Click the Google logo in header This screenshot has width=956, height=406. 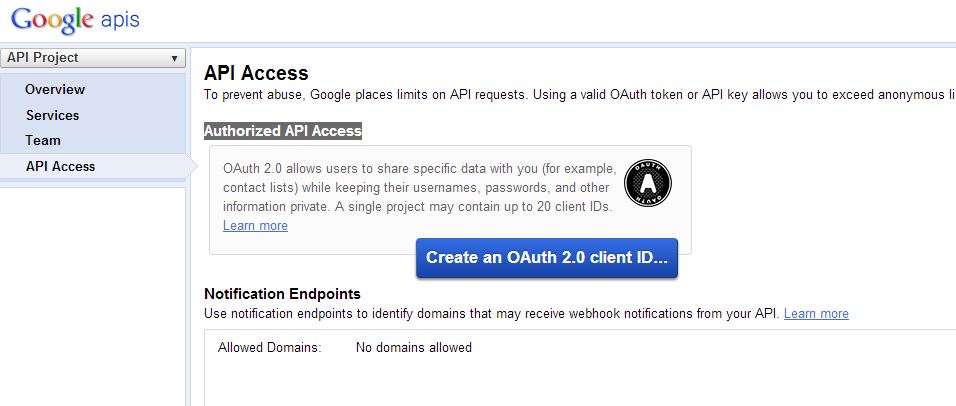(52, 20)
